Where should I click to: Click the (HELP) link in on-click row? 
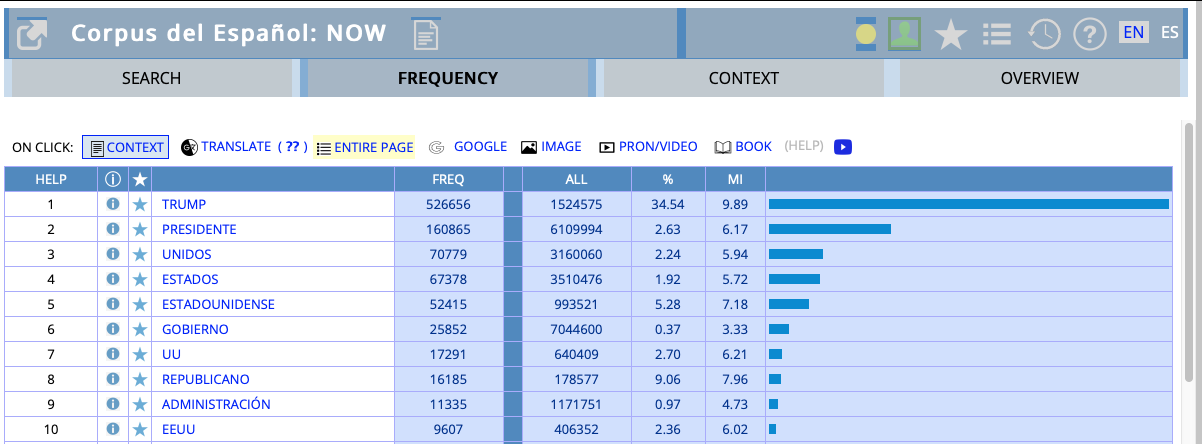point(804,146)
